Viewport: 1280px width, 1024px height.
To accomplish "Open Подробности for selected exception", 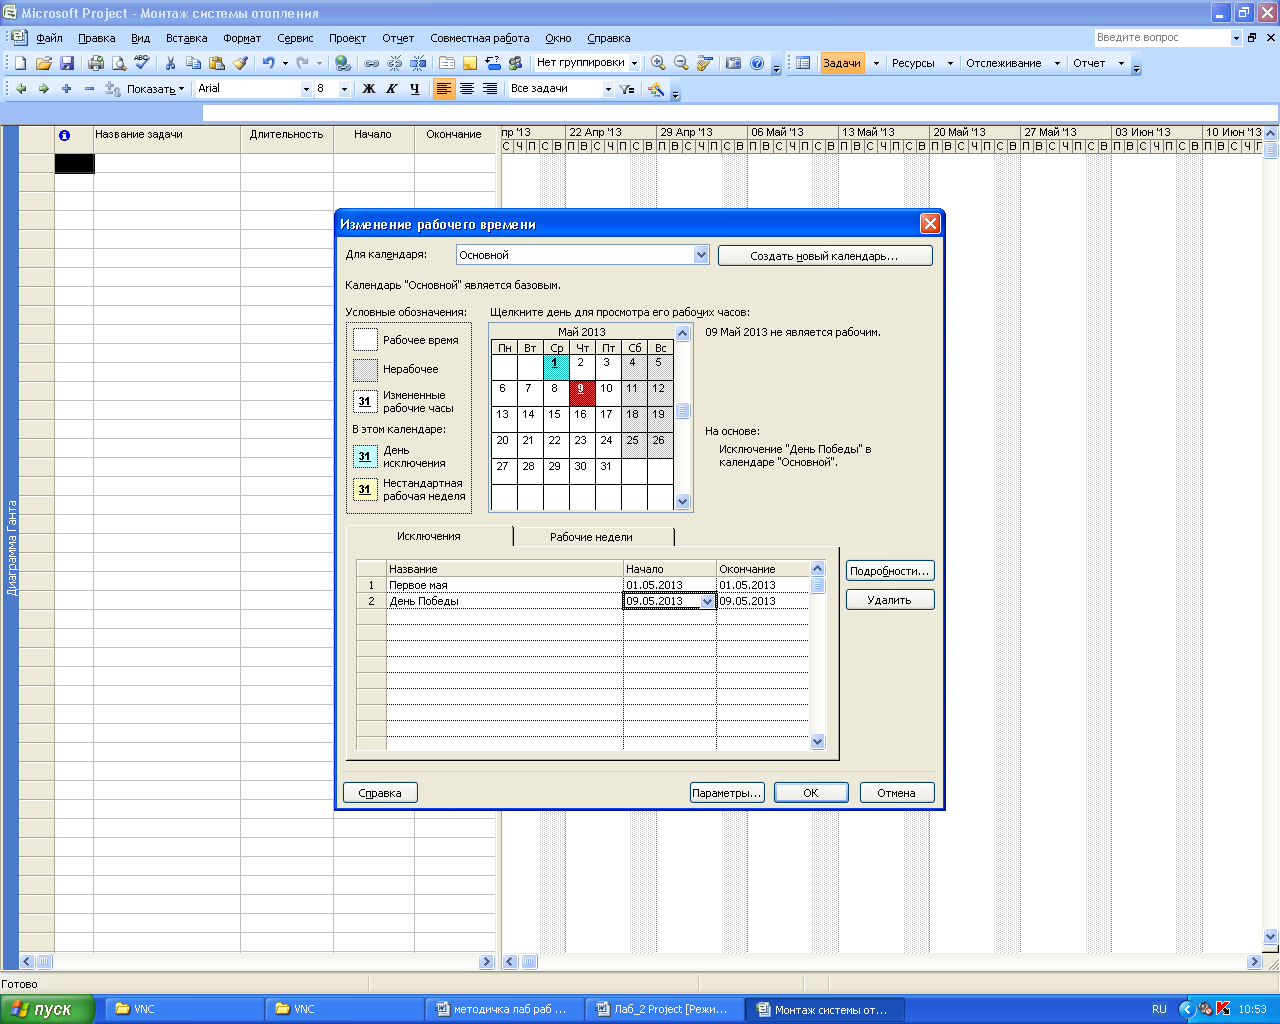I will (x=890, y=571).
